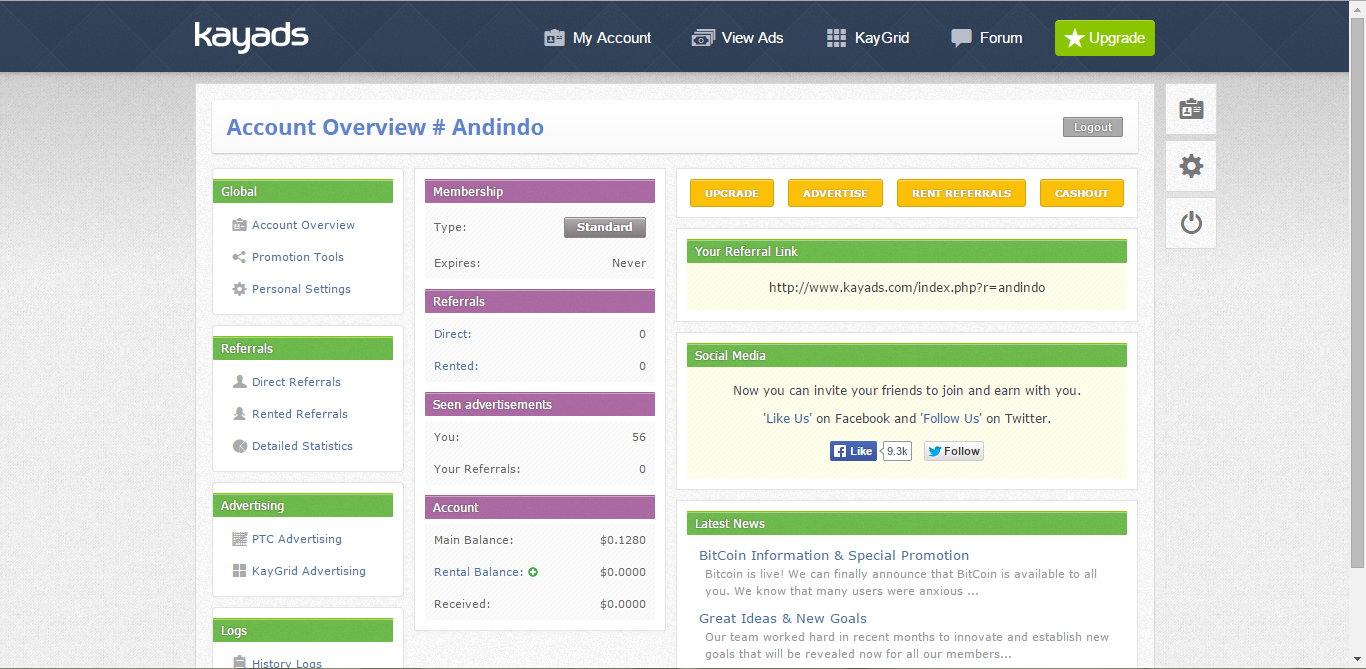Image resolution: width=1366 pixels, height=669 pixels.
Task: Open My Account in top navigation
Action: click(x=598, y=38)
